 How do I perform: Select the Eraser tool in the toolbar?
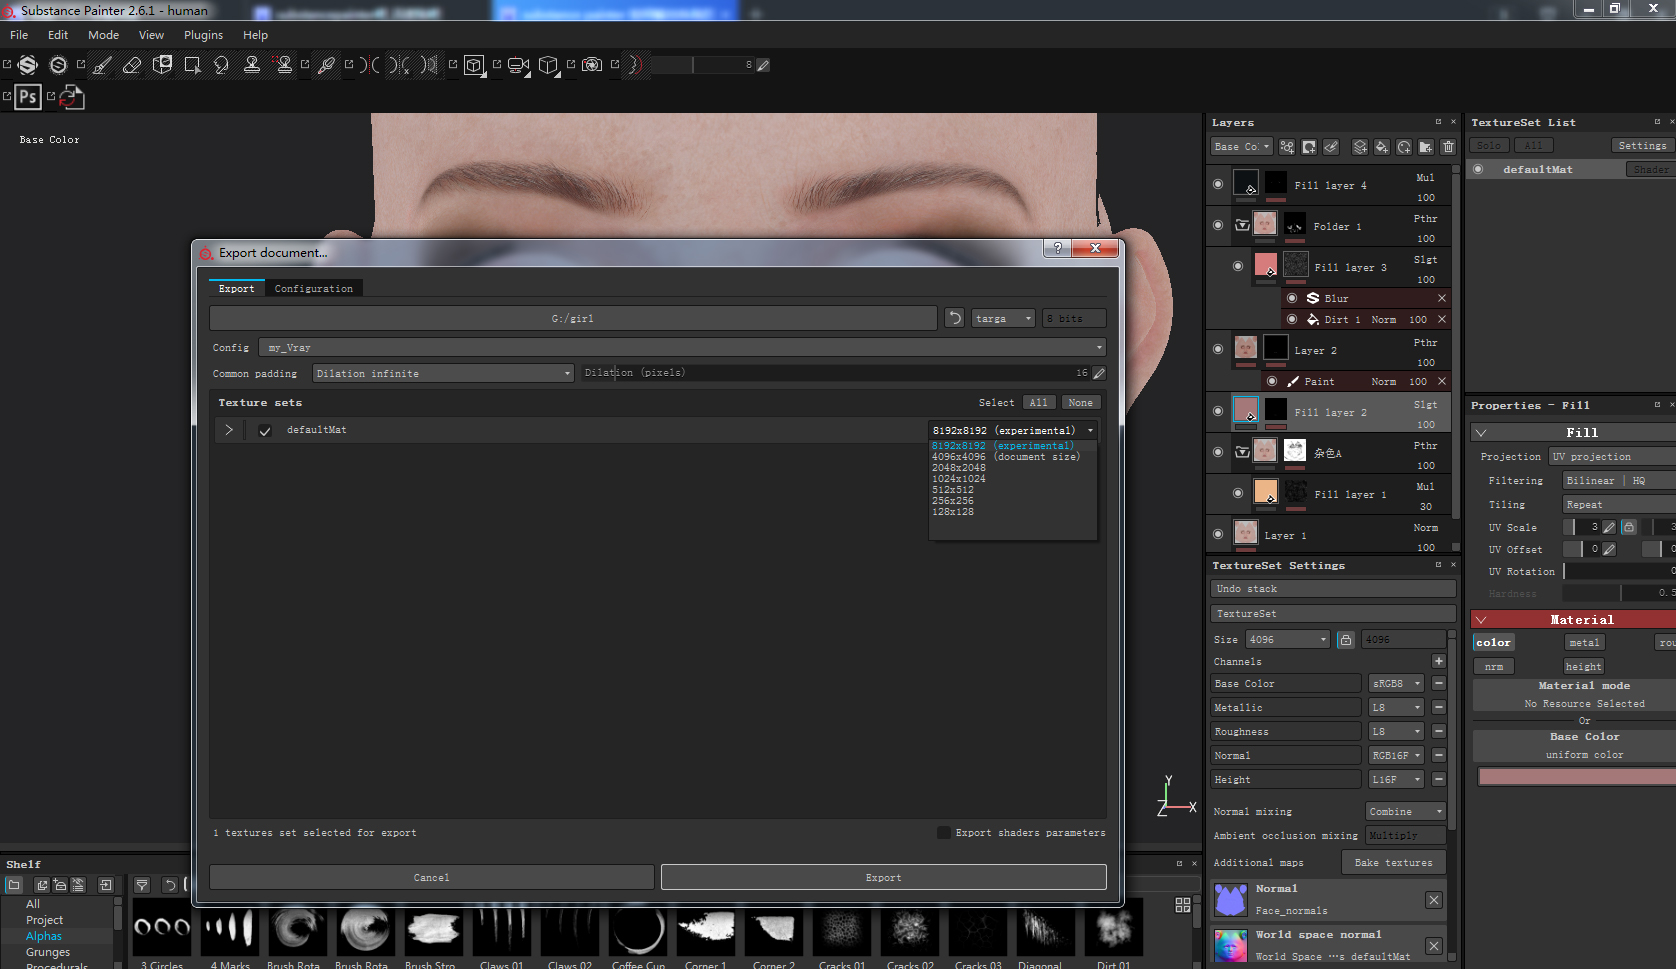[x=132, y=65]
